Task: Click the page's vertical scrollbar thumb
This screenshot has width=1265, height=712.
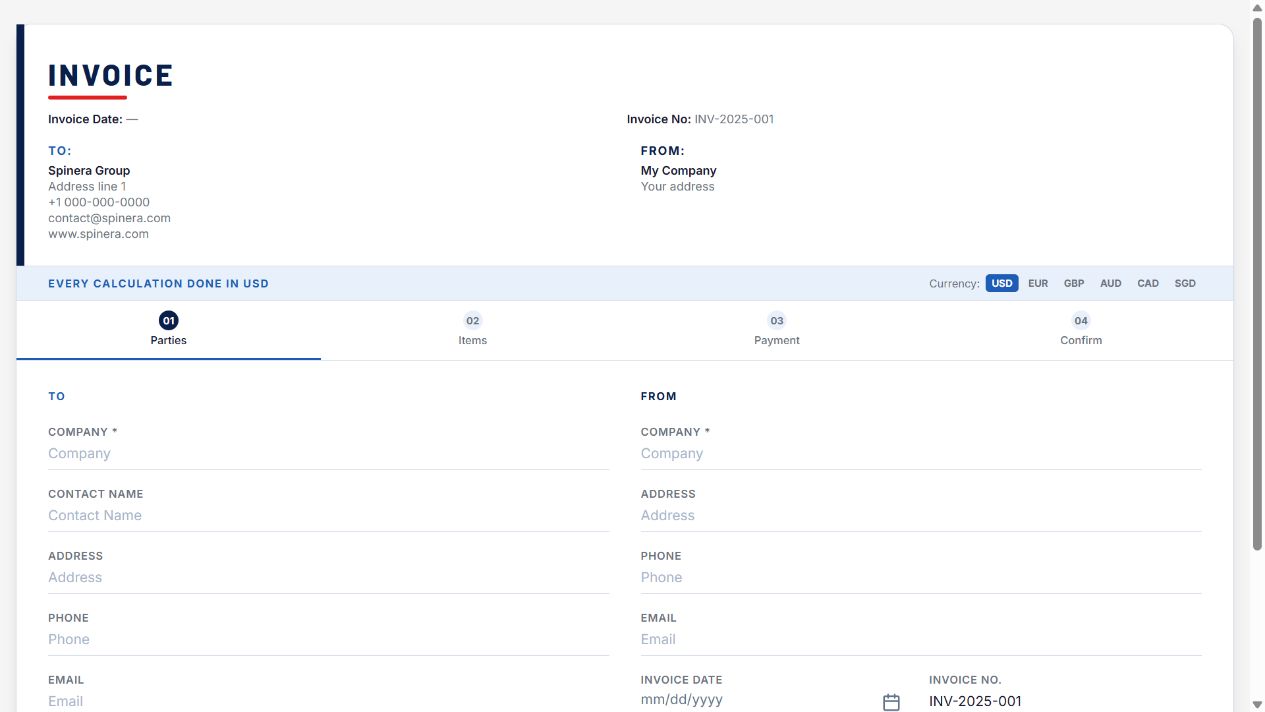Action: (1257, 282)
